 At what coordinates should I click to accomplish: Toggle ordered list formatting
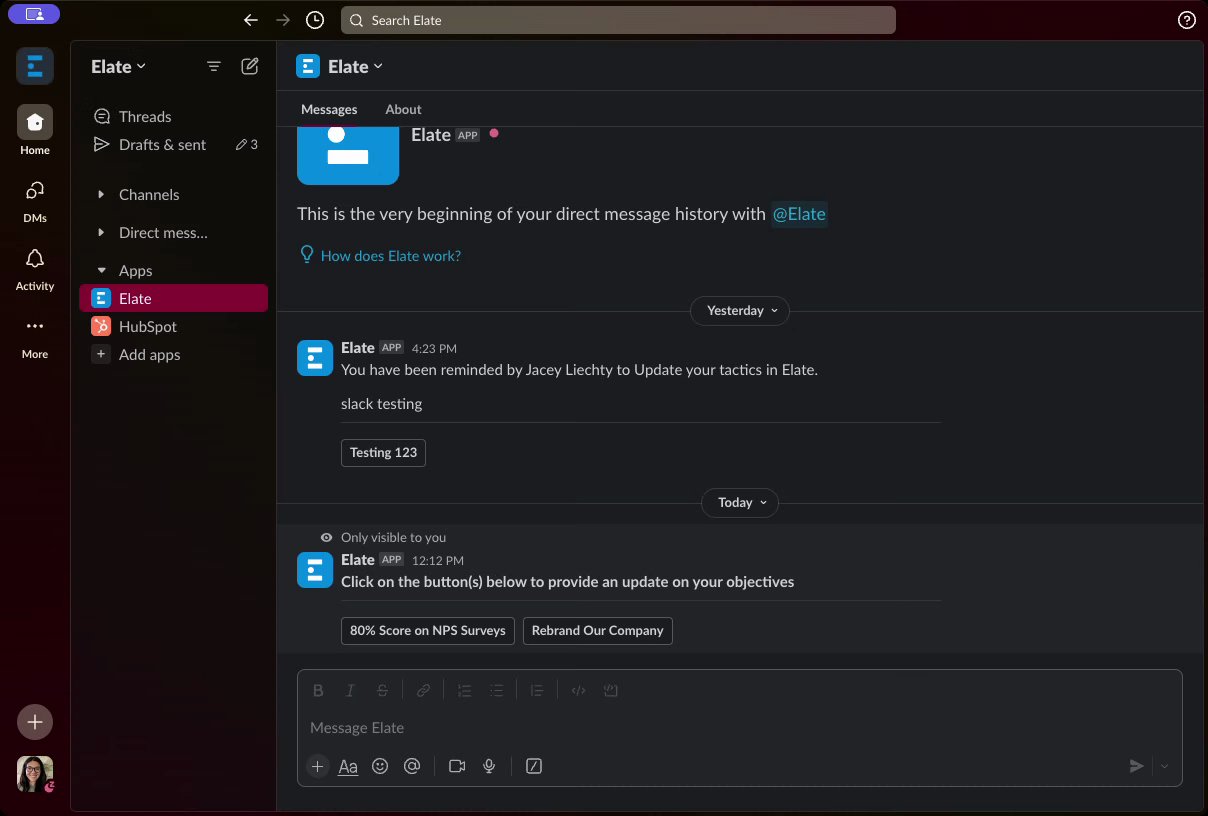pyautogui.click(x=464, y=690)
